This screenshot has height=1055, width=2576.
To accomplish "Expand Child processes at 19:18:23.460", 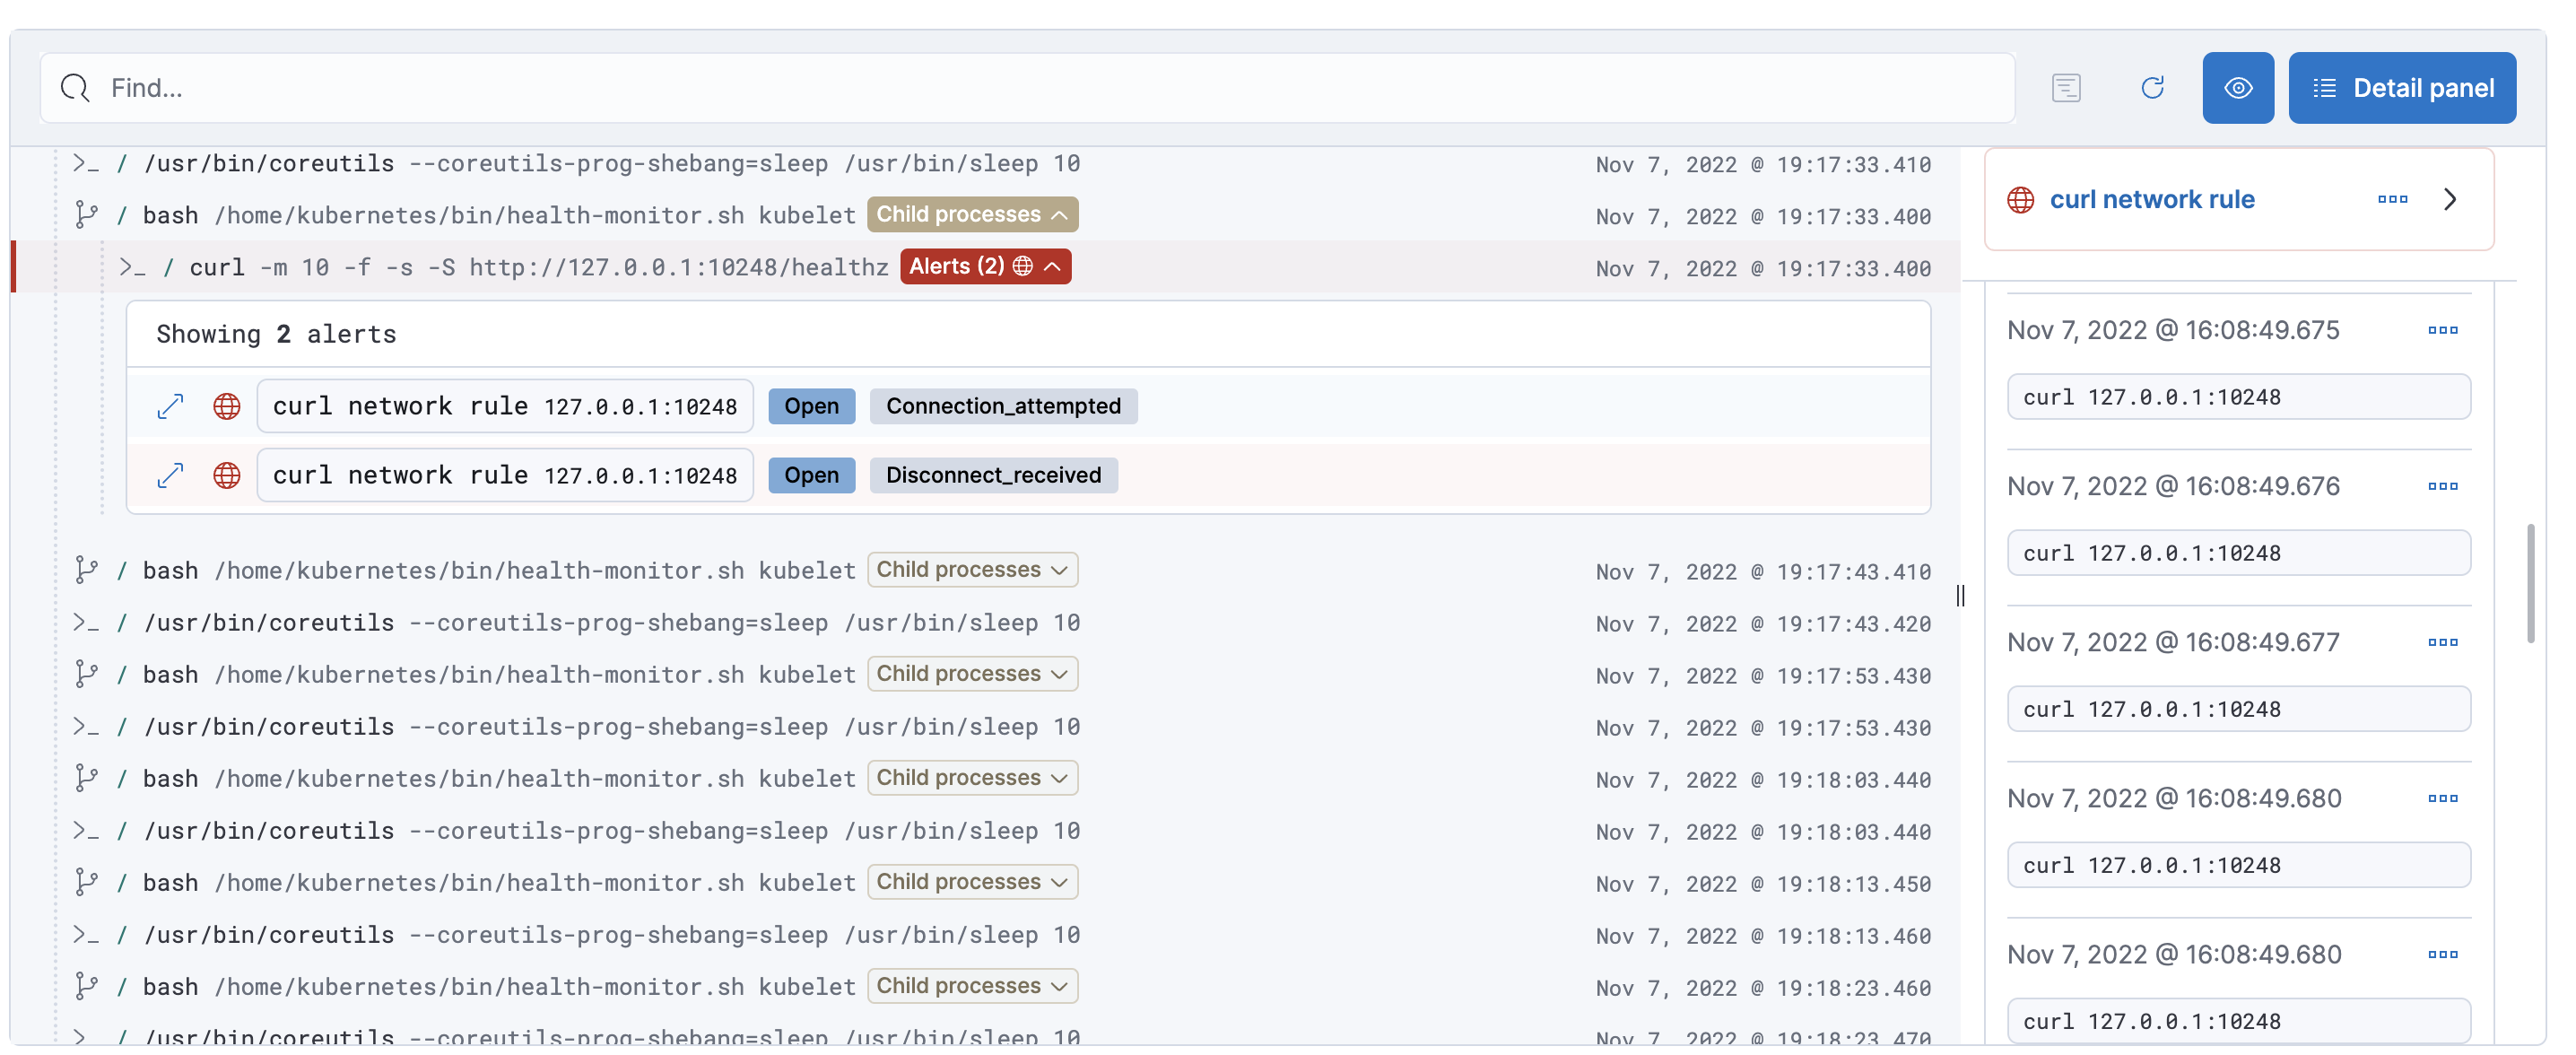I will pos(972,986).
